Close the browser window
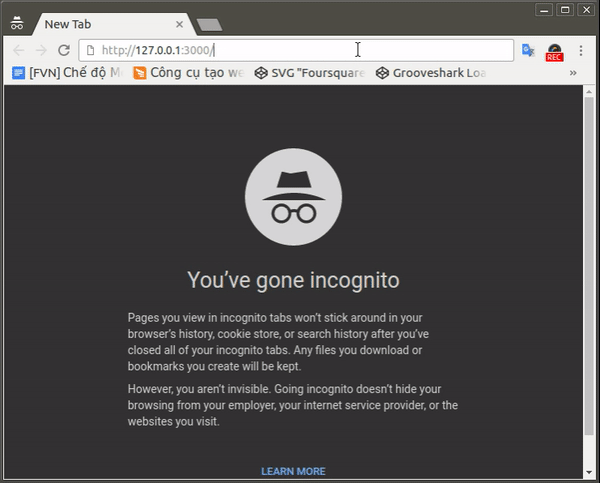This screenshot has height=483, width=600. pos(586,10)
